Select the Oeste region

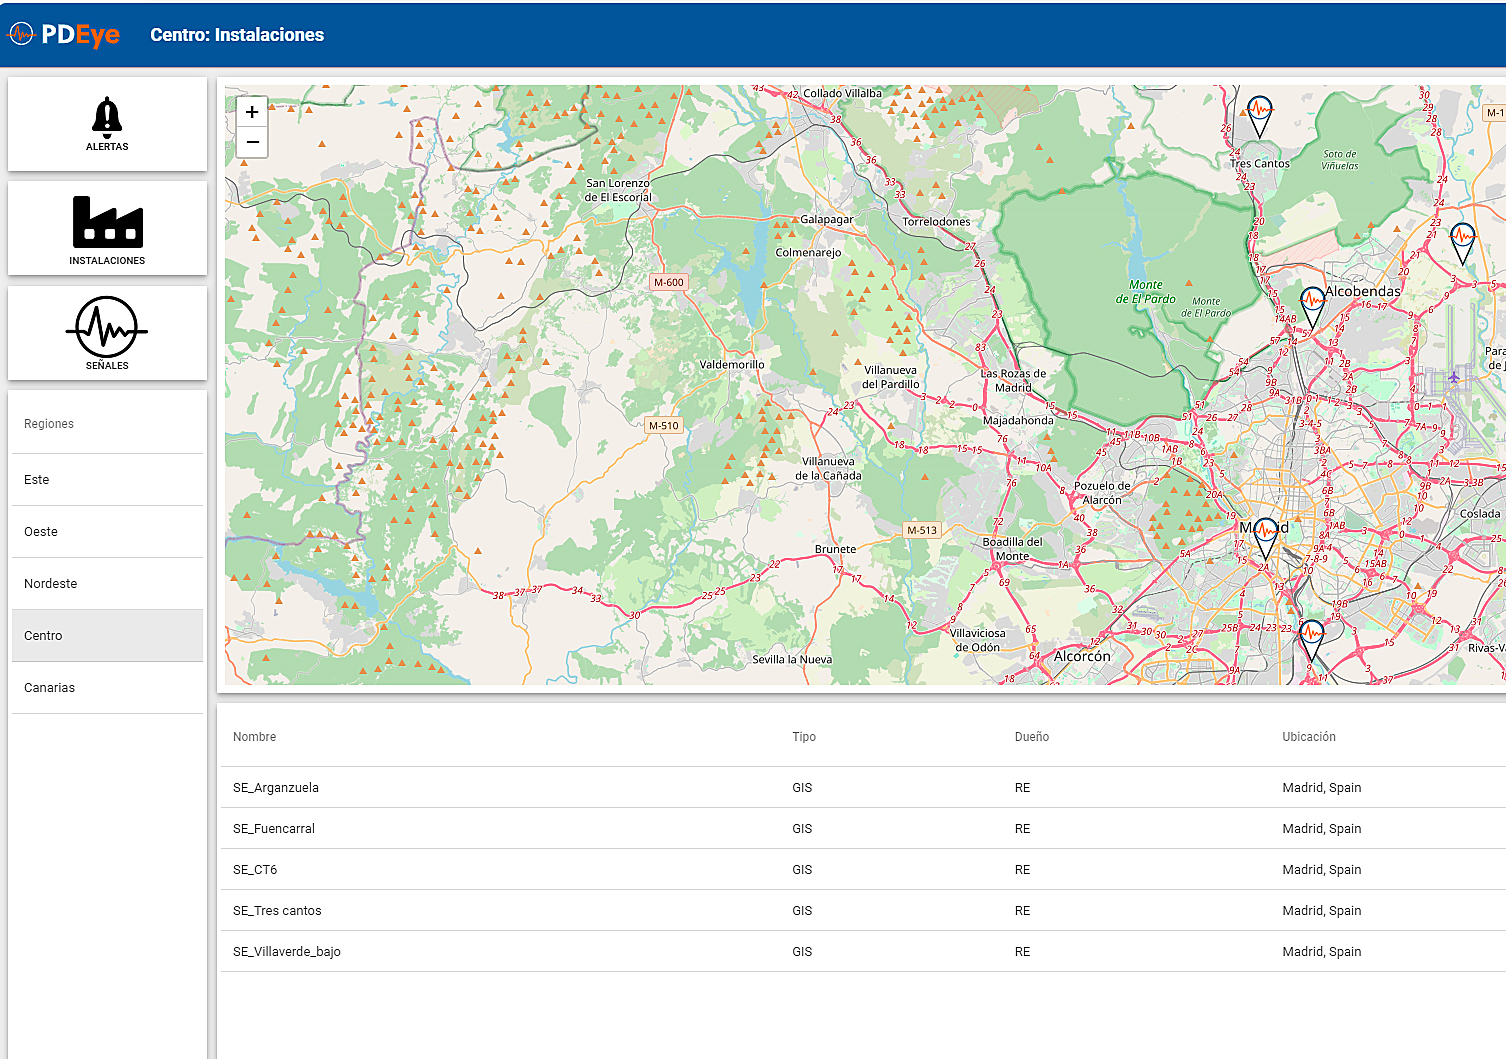107,532
